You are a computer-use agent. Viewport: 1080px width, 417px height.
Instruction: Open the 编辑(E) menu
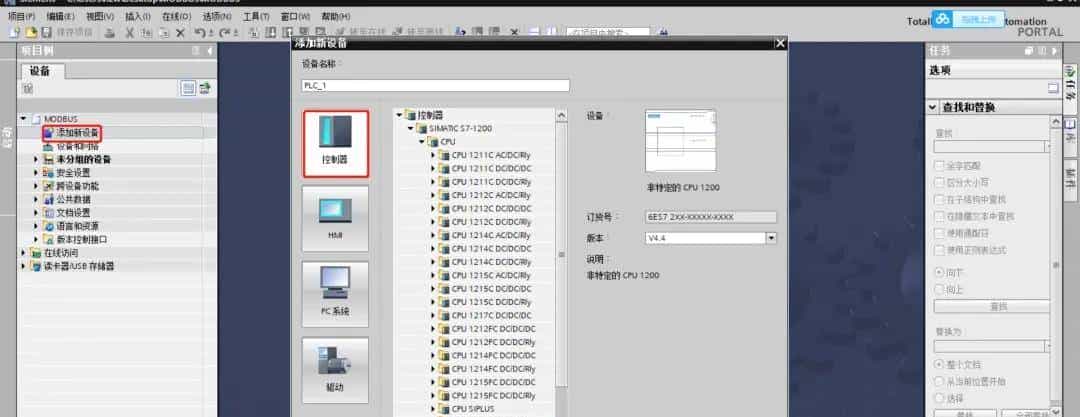click(x=61, y=16)
